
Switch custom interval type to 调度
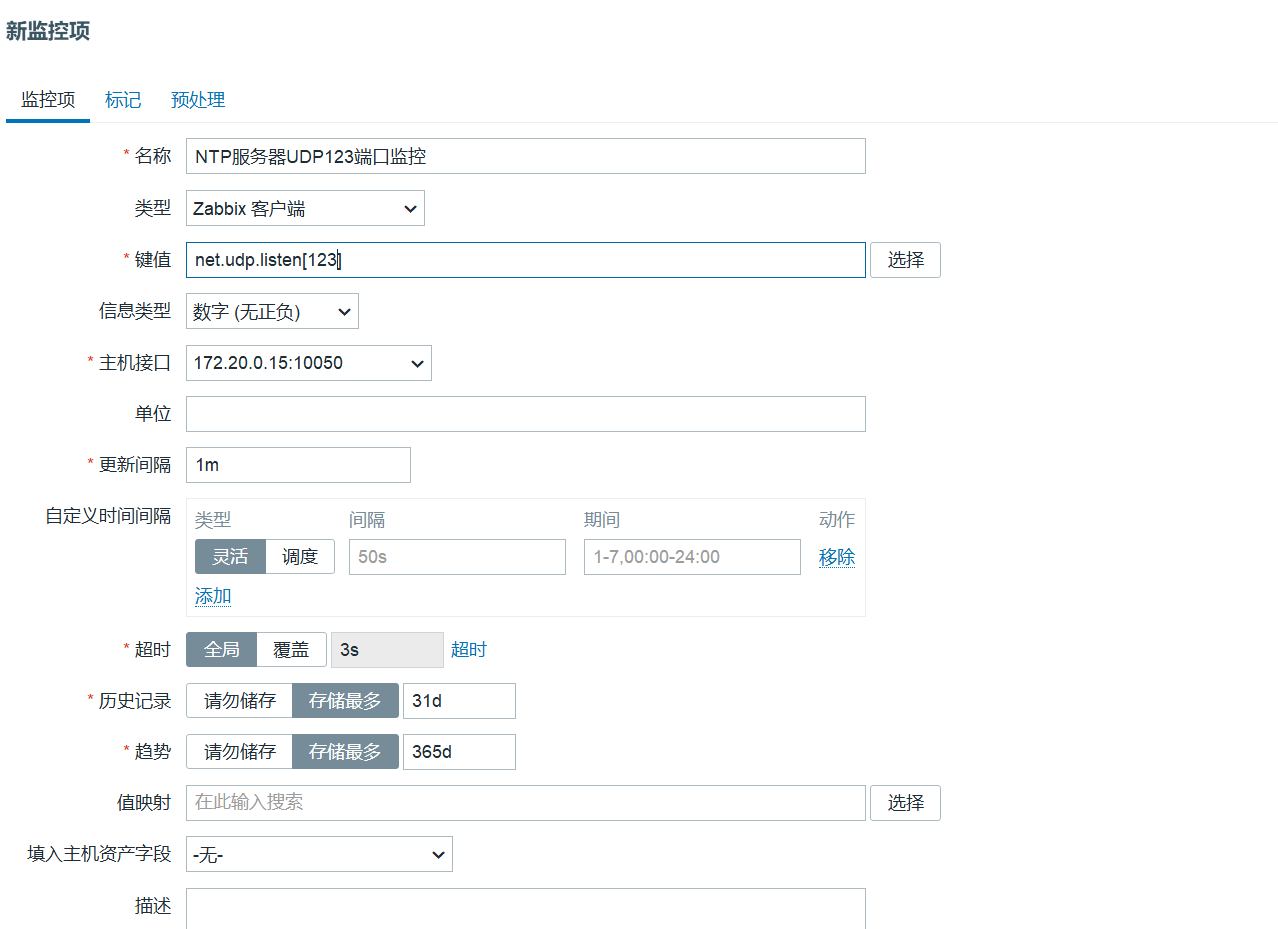pos(300,557)
